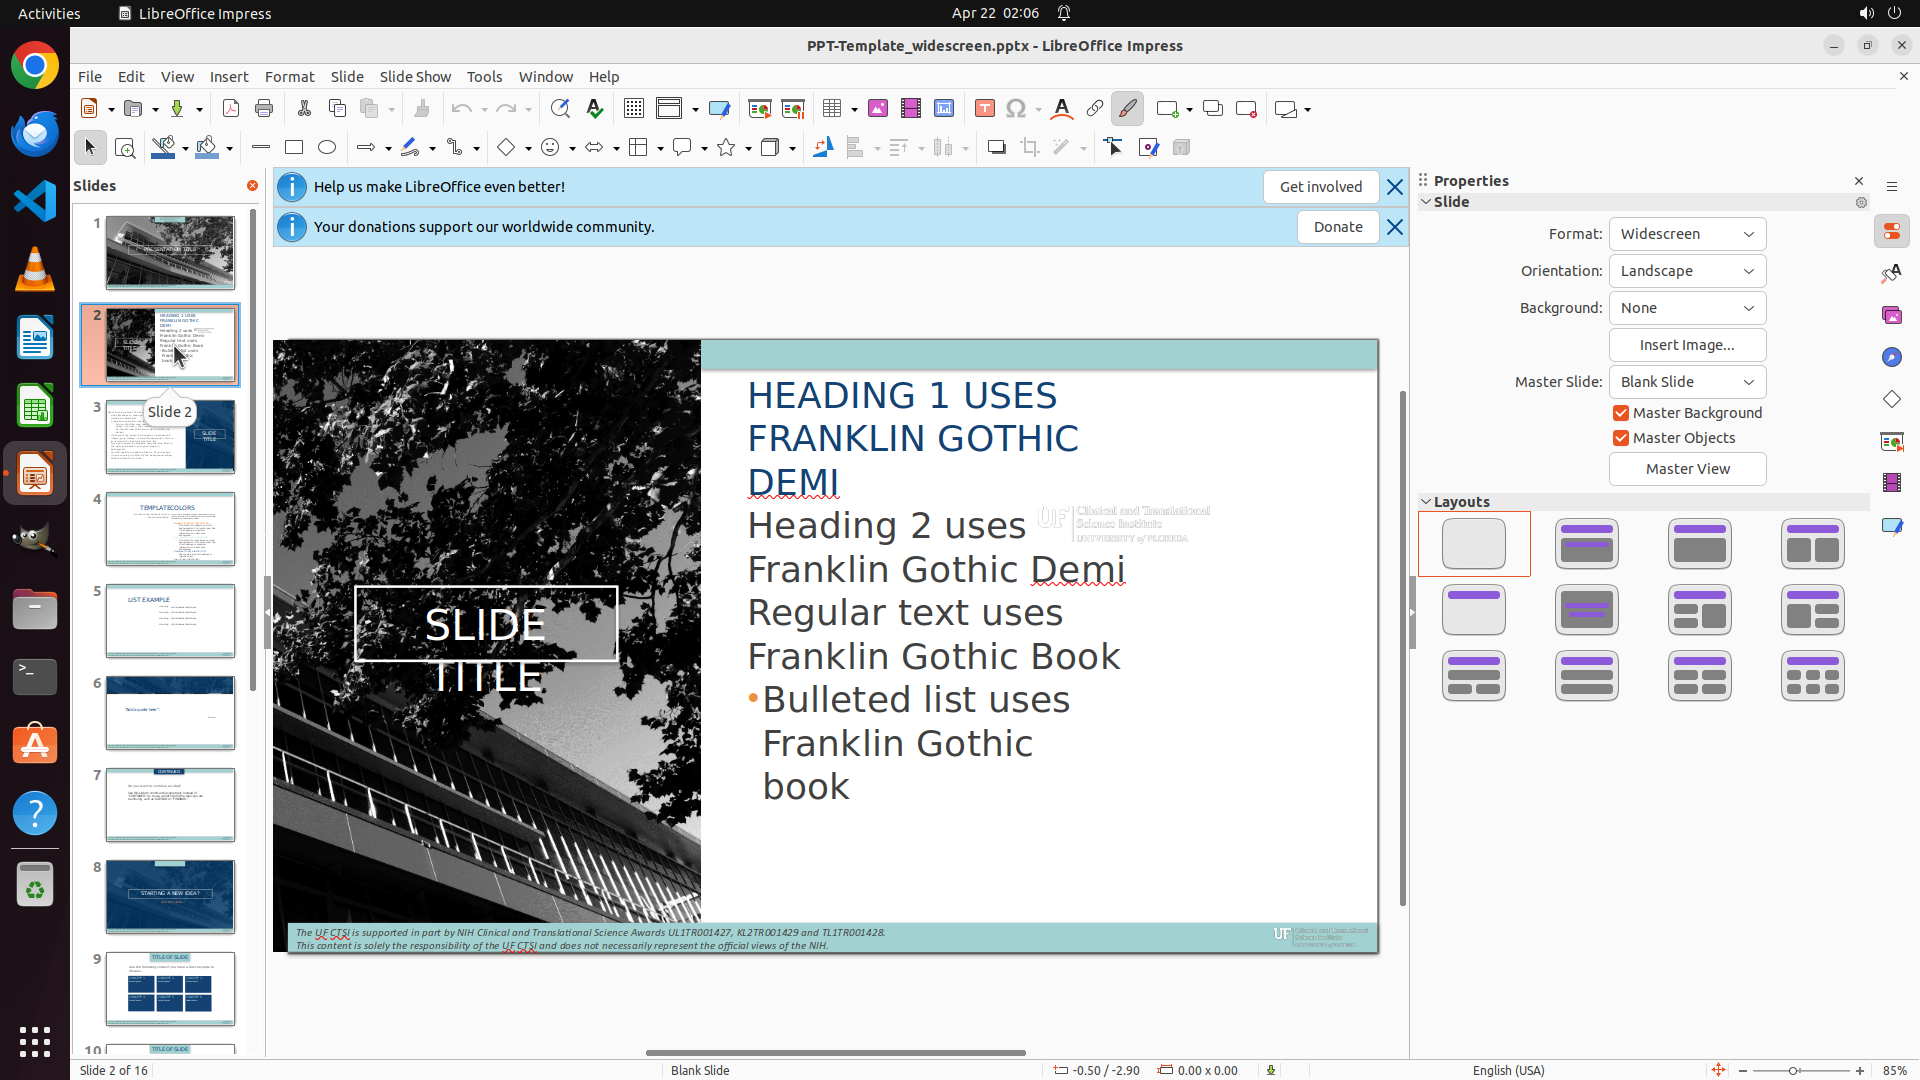Screen dimensions: 1920x1080
Task: Click the Insert Table icon
Action: 832,109
